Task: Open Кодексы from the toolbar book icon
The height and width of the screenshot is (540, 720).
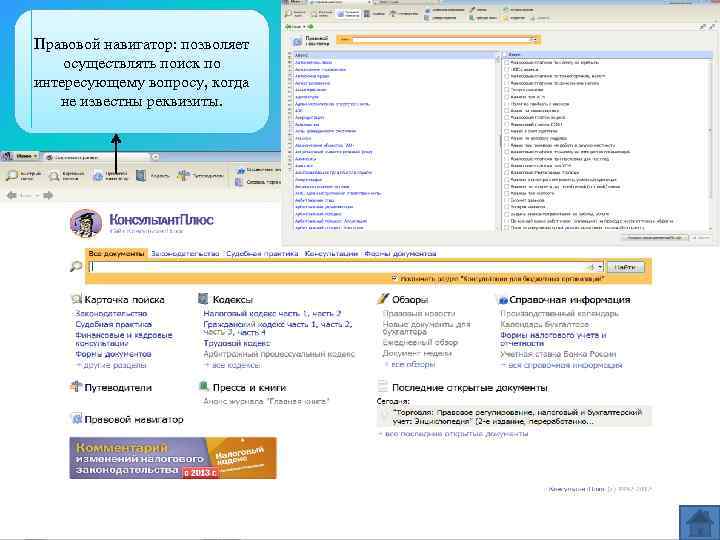Action: (x=141, y=175)
